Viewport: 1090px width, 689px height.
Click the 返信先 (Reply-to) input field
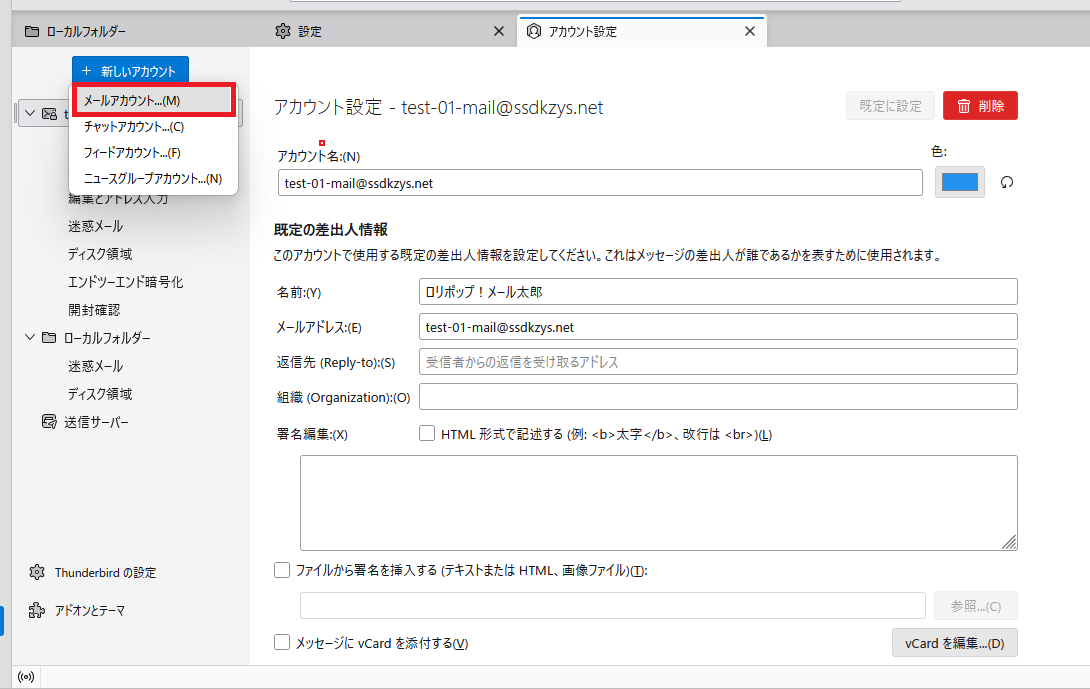717,362
